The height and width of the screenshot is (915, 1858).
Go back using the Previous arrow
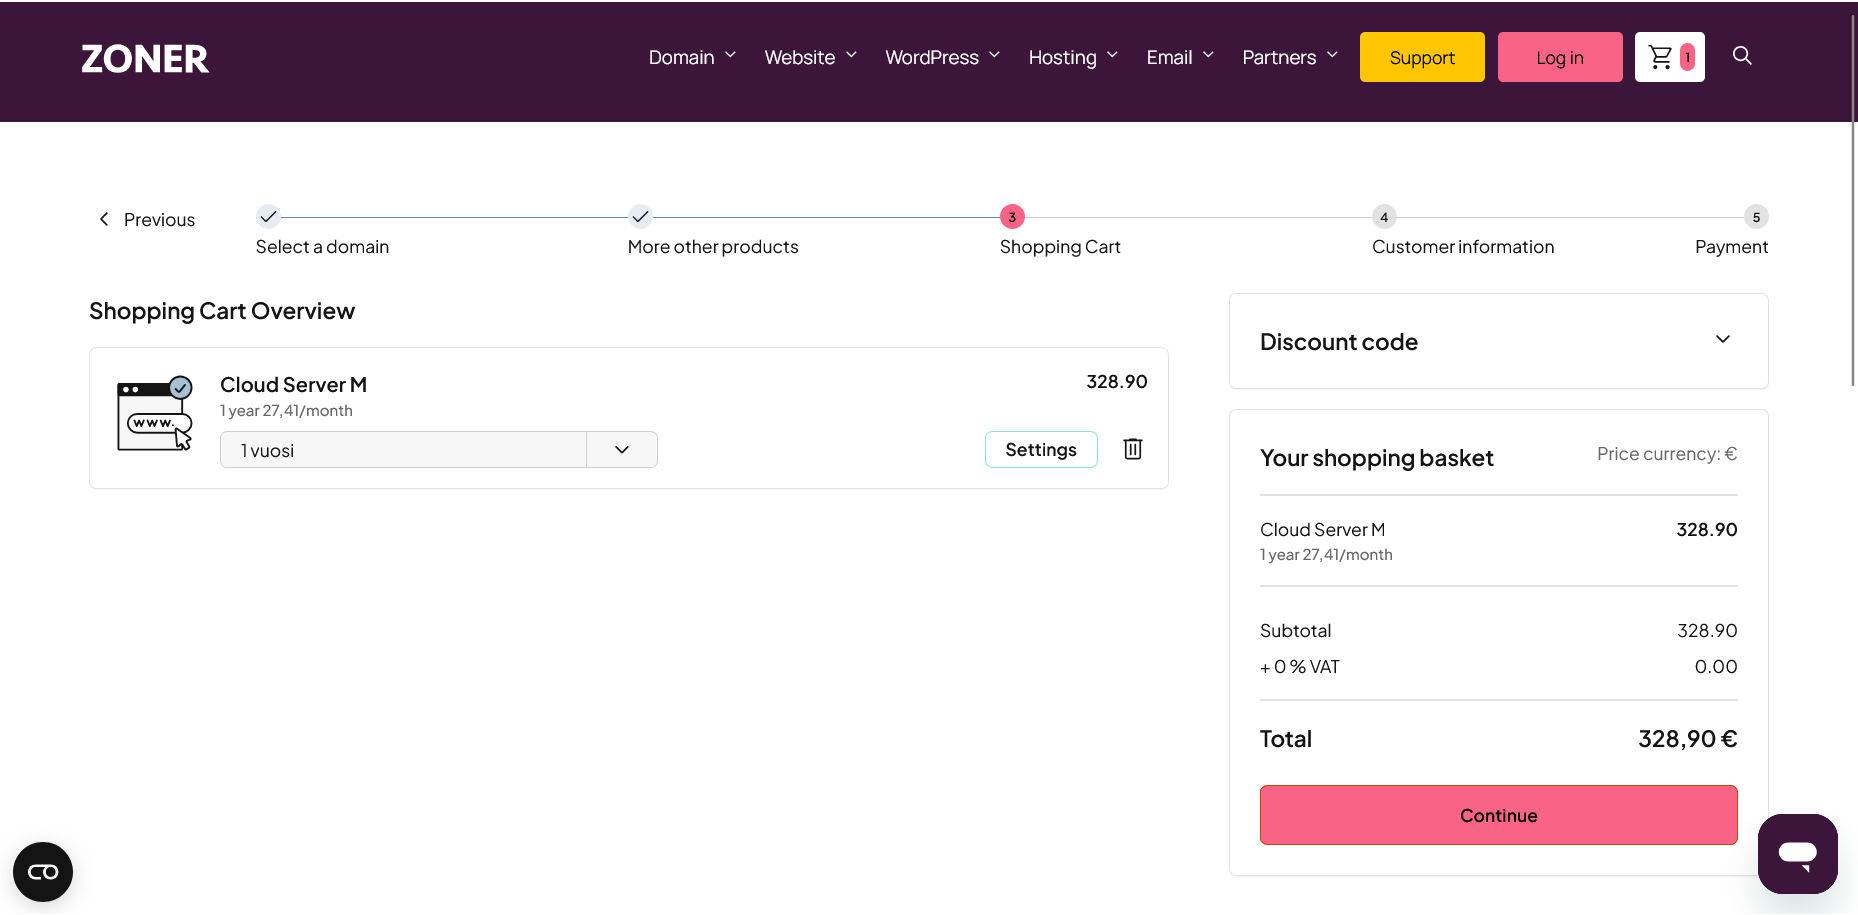(x=146, y=219)
